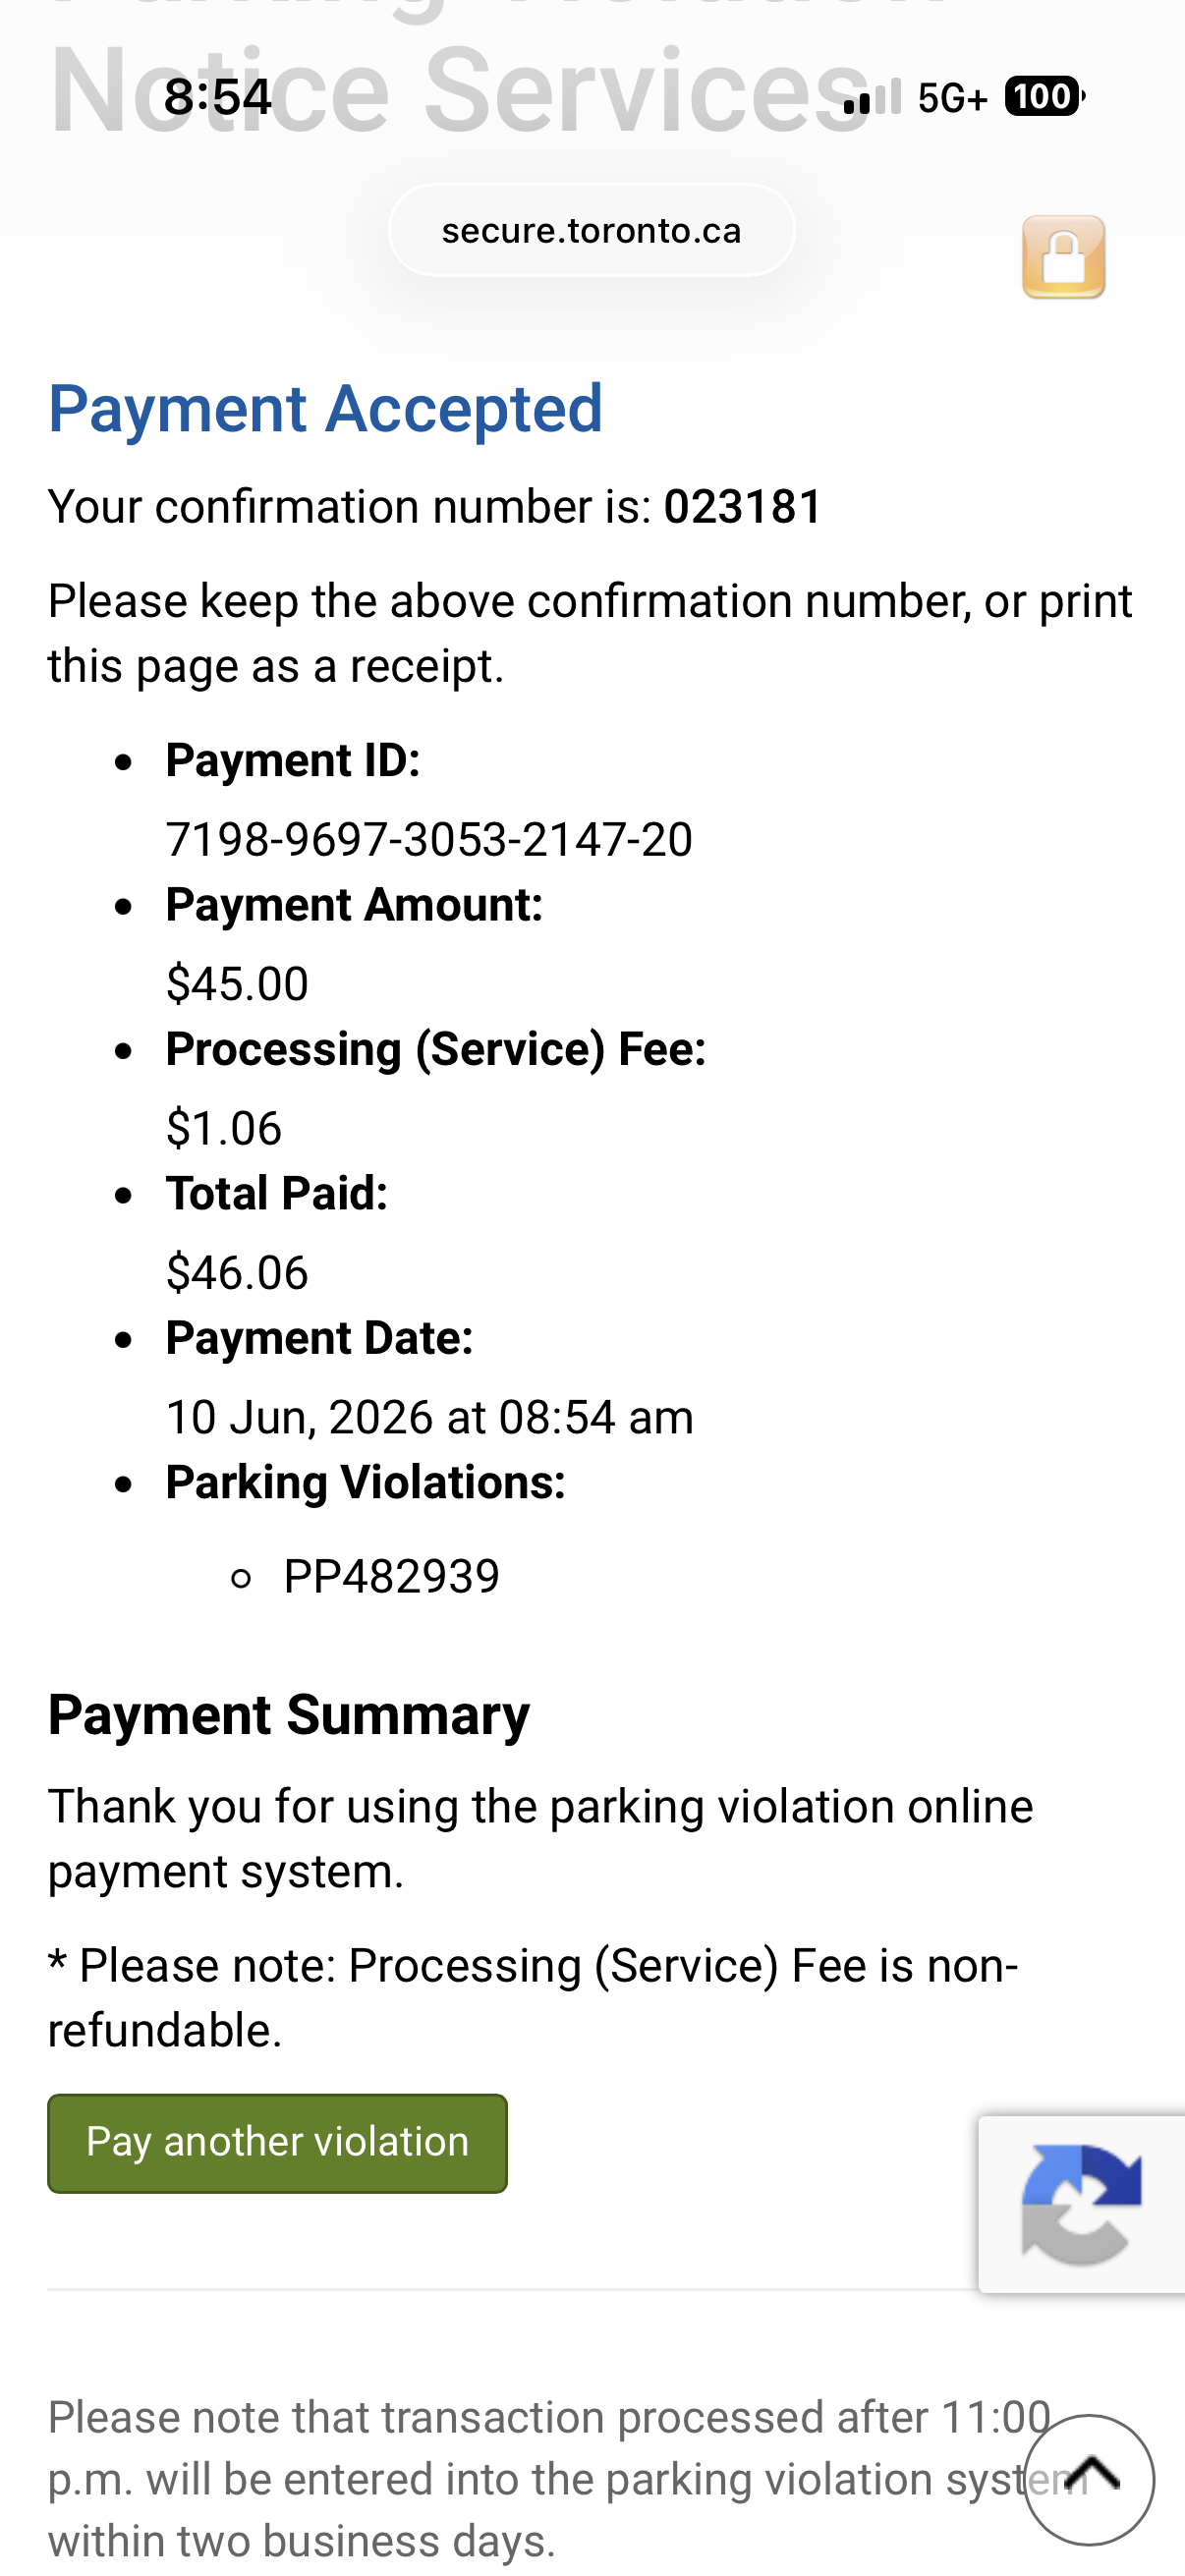Viewport: 1185px width, 2576px height.
Task: Tap the Processing (Service) Fee amount $1.06
Action: pos(224,1128)
